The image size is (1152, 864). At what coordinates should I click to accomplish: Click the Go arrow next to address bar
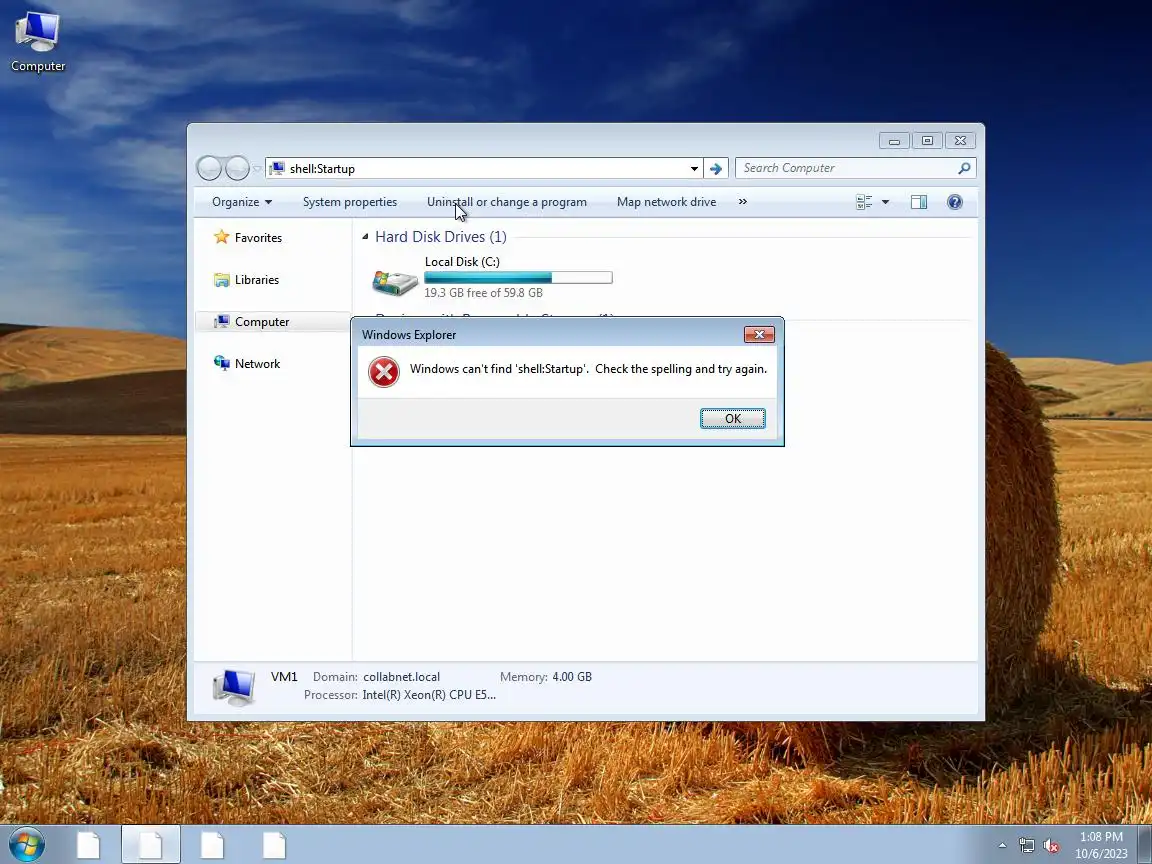[x=716, y=168]
